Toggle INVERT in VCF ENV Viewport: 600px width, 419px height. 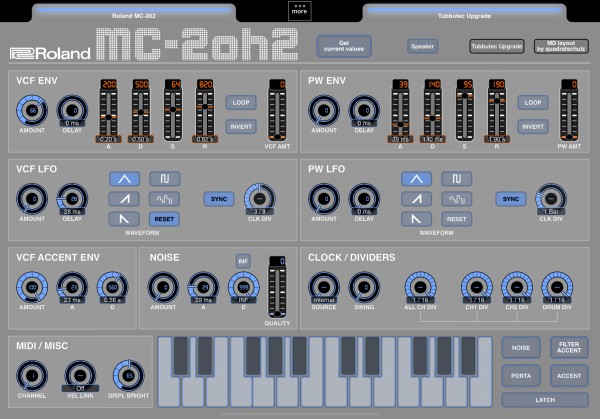click(241, 127)
